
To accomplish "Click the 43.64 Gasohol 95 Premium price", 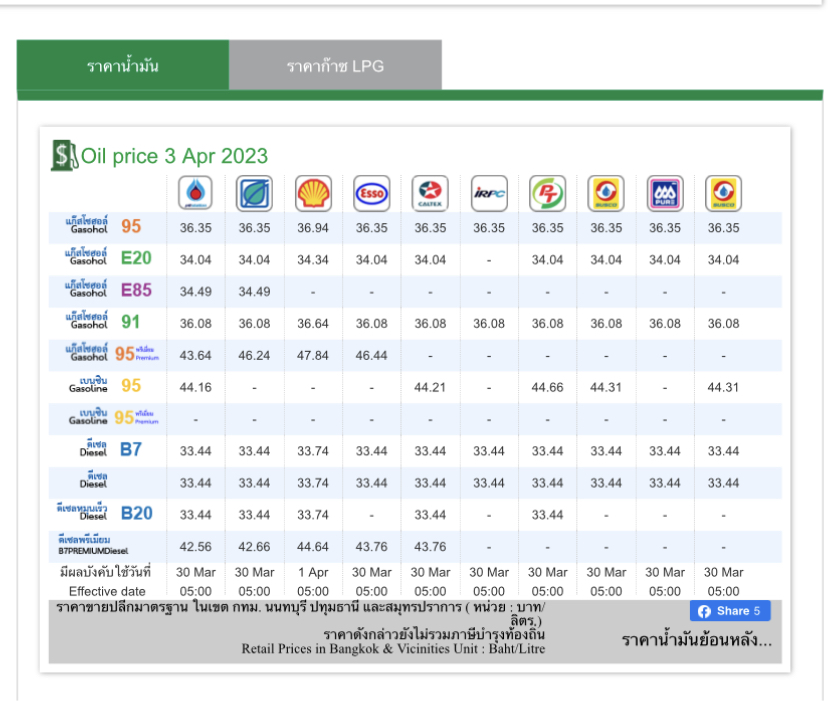I will [x=195, y=356].
